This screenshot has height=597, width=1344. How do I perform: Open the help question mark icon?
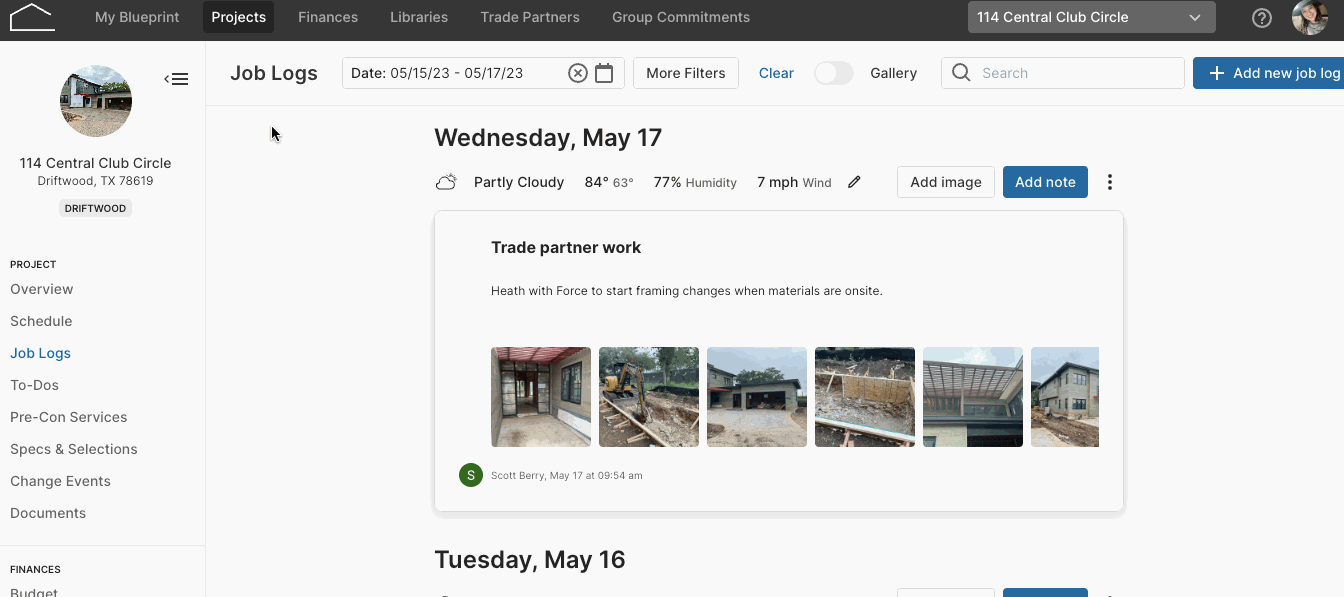tap(1262, 17)
